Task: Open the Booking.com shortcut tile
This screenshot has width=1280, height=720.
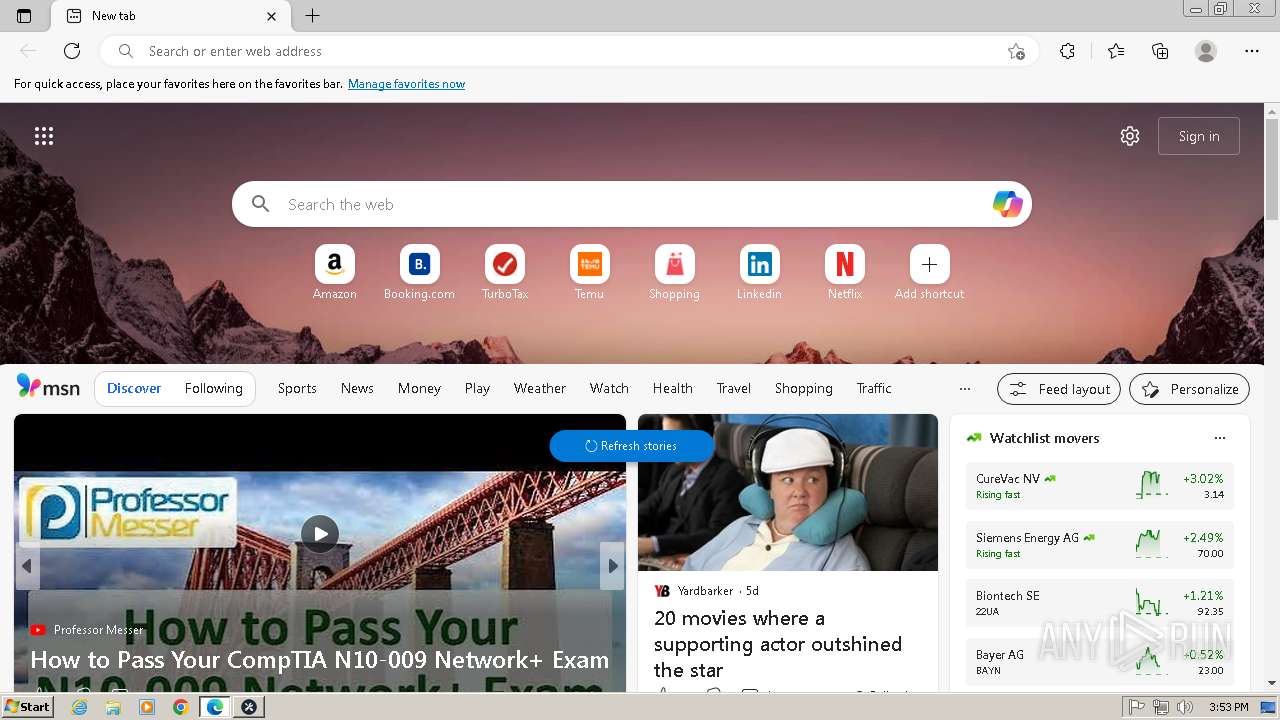Action: (x=419, y=273)
